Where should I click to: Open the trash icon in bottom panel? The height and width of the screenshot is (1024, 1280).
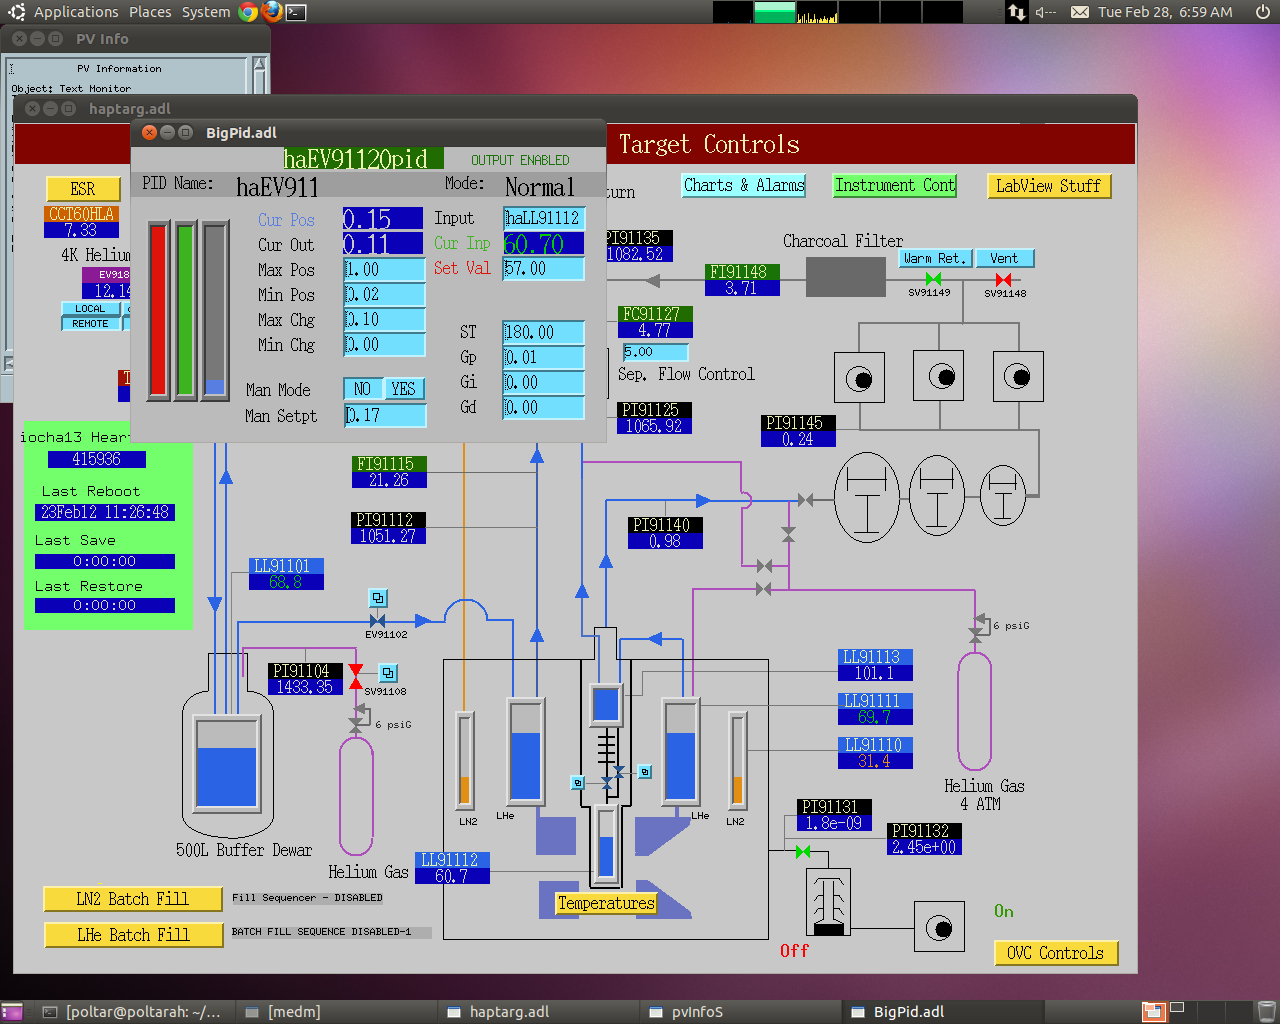click(1266, 1012)
